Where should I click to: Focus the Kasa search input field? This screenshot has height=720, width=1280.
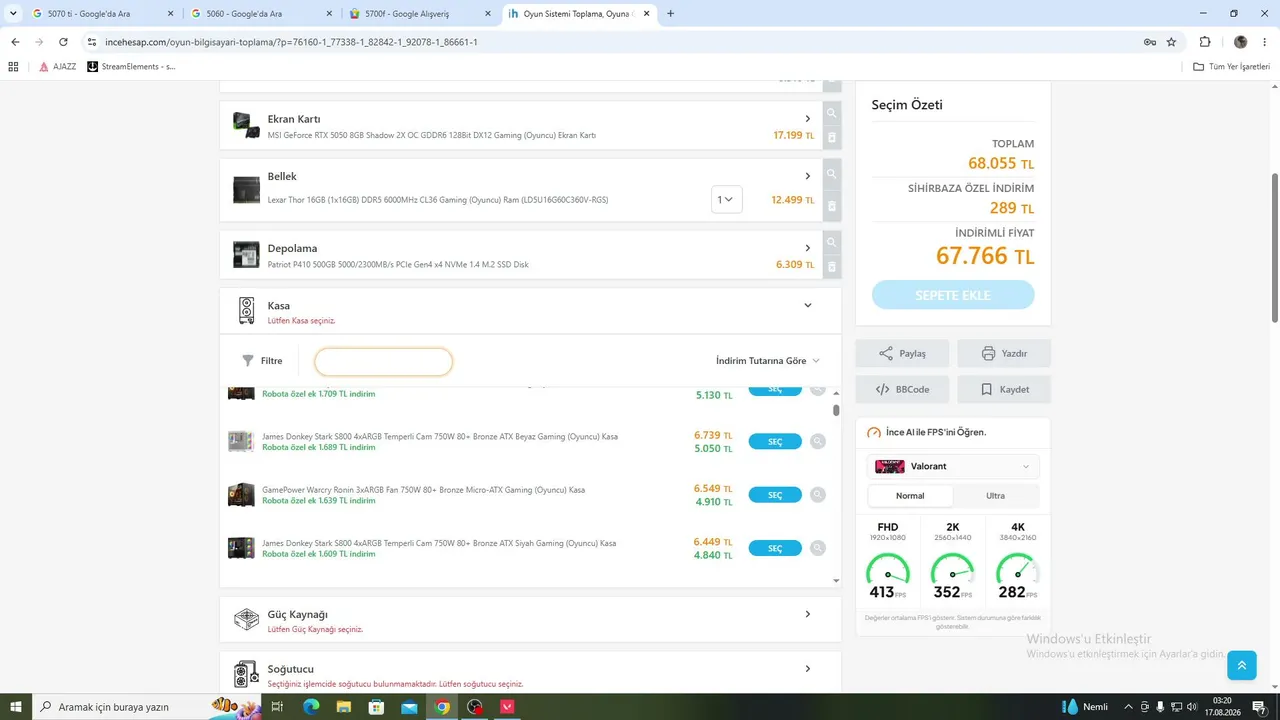point(383,361)
